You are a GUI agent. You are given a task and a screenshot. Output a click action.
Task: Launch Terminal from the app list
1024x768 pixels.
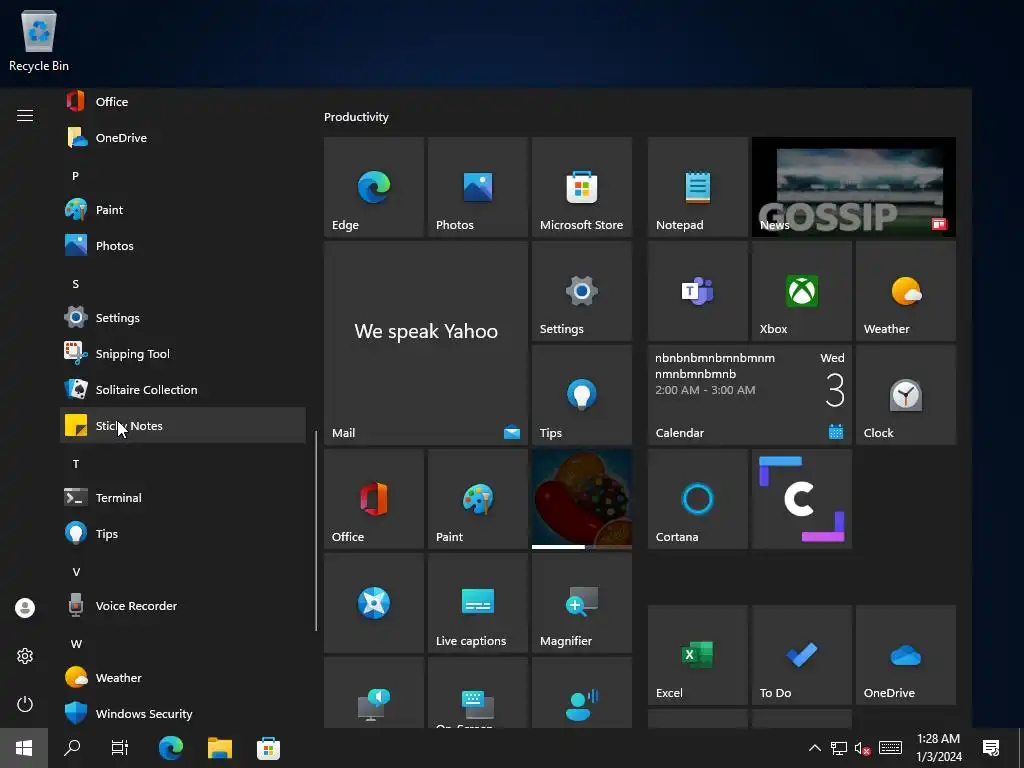coord(183,498)
